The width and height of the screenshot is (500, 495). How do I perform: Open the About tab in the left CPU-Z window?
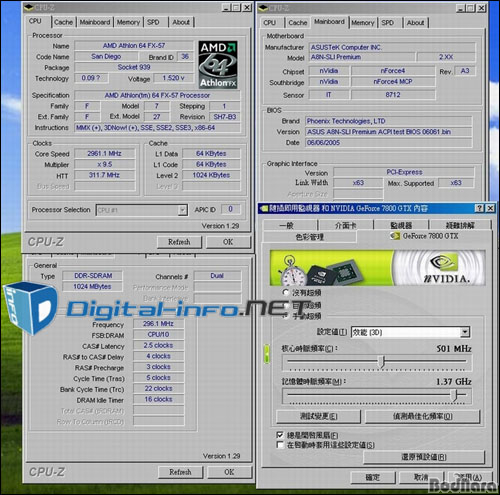(x=181, y=22)
